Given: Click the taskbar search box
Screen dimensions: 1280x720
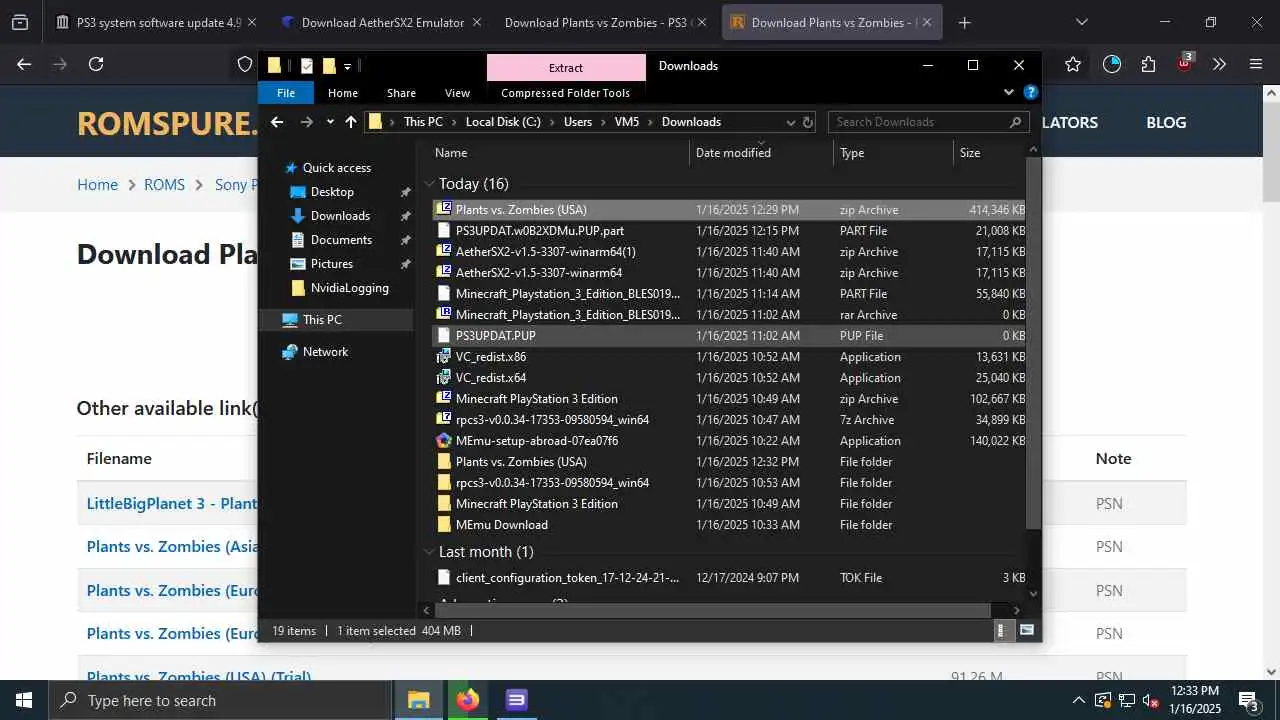Looking at the screenshot, I should [220, 700].
